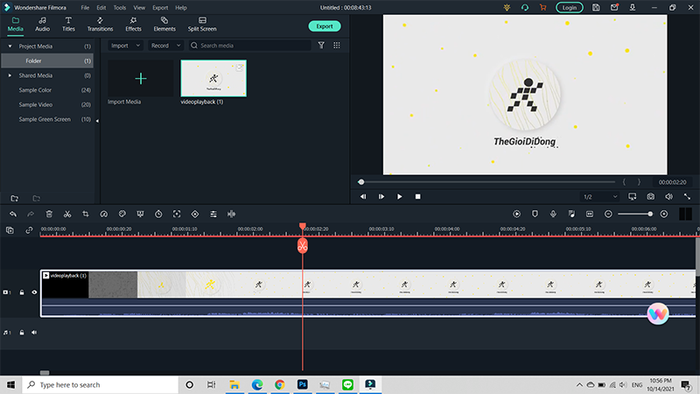Click the green Export button

[x=325, y=26]
